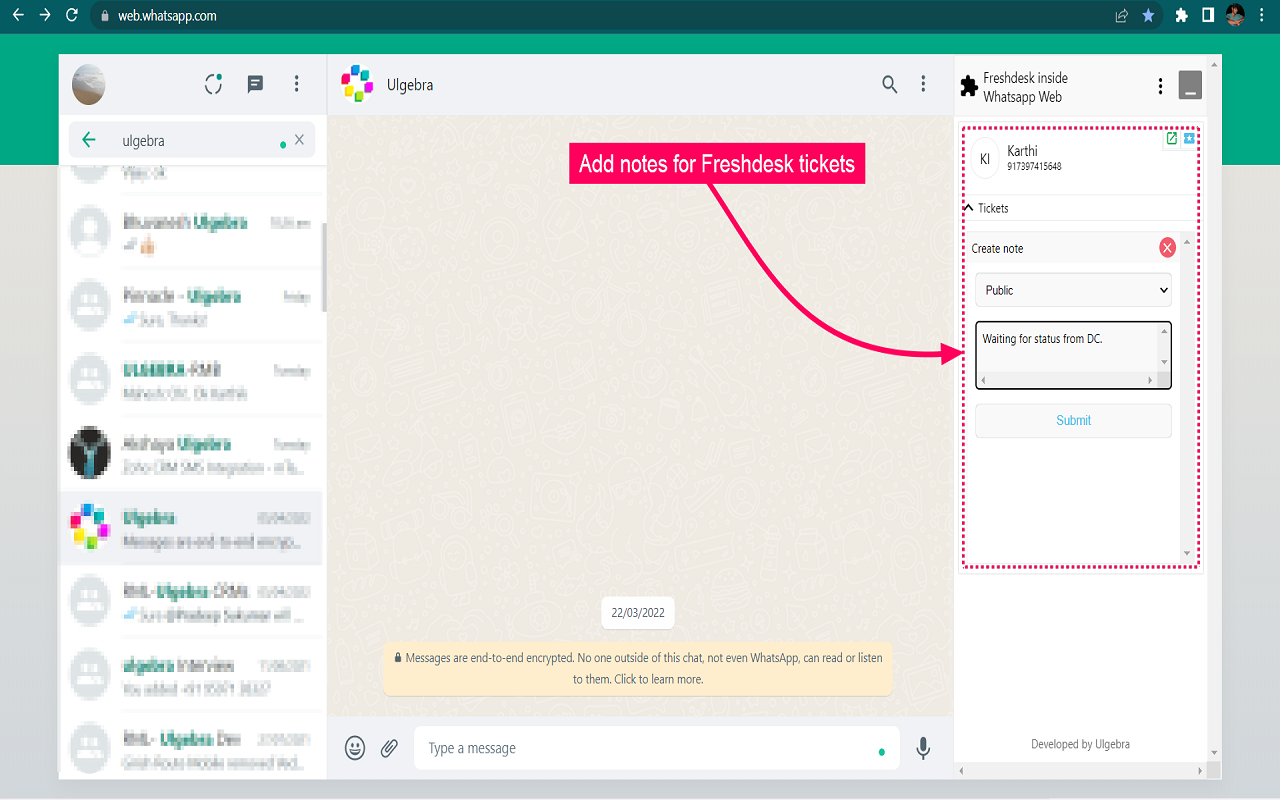Share this page from address bar

pos(1122,16)
